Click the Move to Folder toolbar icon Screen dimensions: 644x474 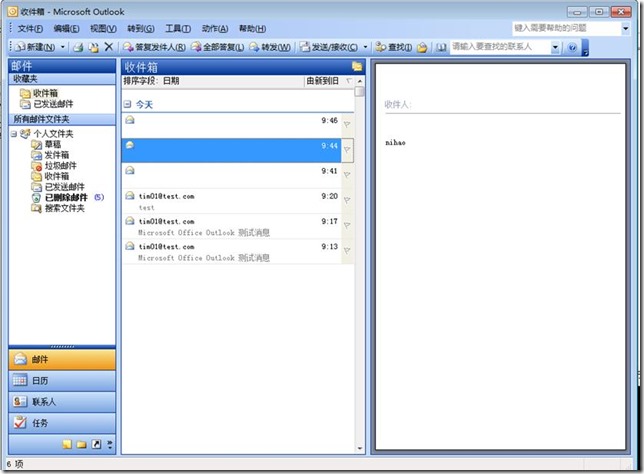coord(94,48)
